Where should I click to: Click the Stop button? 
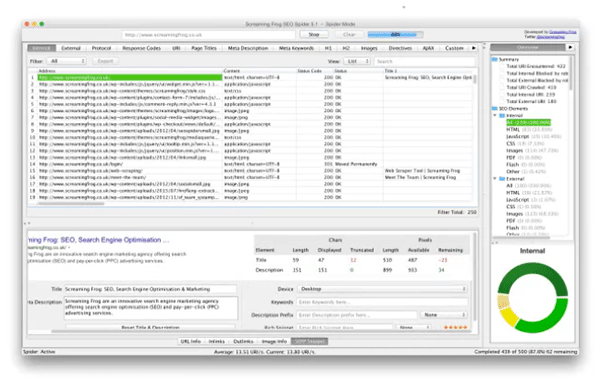point(314,34)
